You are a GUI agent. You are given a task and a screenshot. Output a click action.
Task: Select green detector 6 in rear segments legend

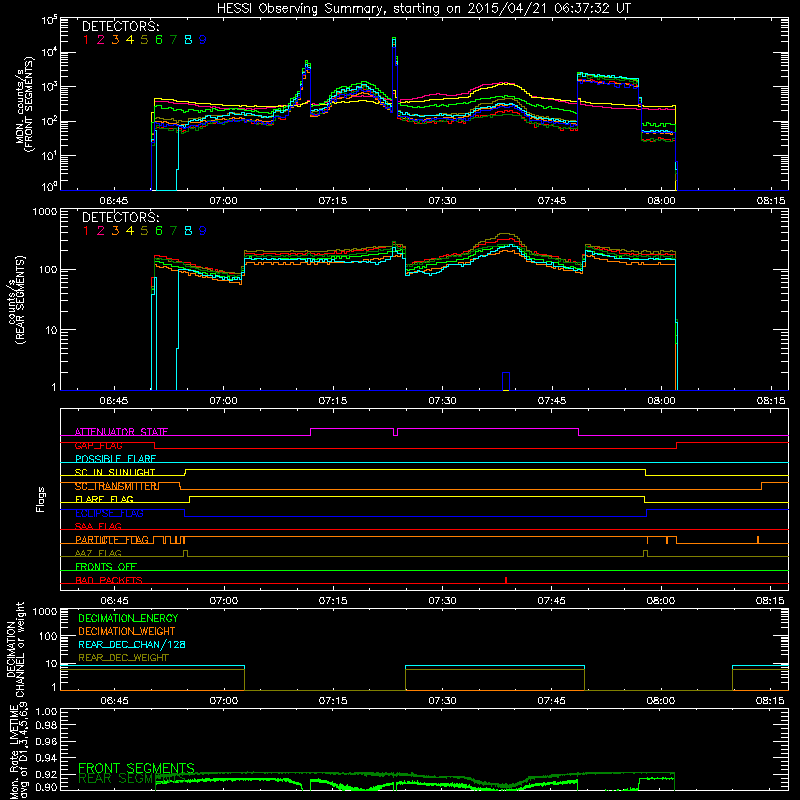(159, 231)
